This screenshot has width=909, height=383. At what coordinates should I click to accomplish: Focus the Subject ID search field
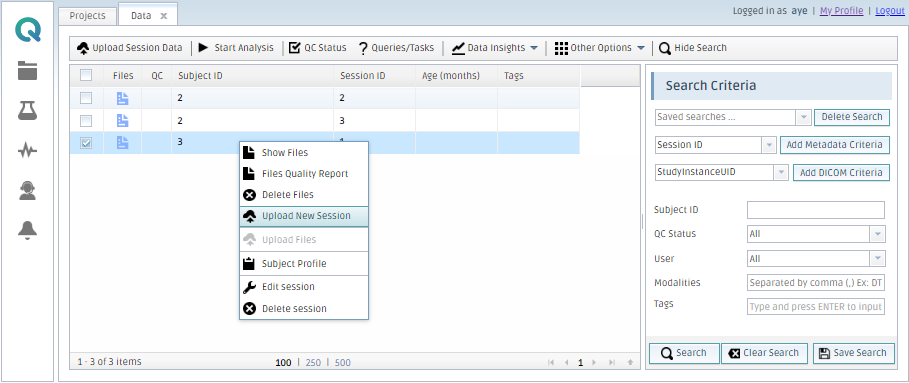coord(816,210)
